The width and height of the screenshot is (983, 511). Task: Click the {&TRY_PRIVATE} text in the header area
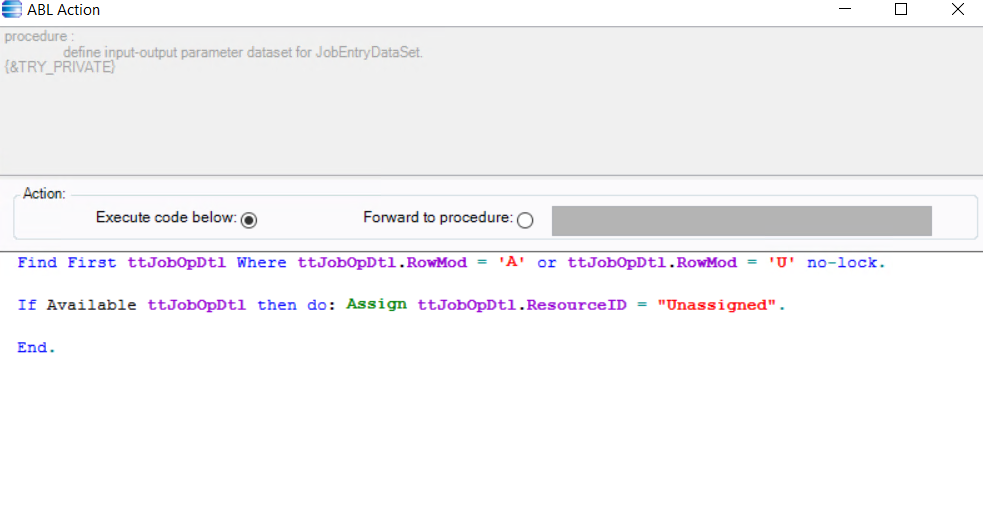coord(60,67)
